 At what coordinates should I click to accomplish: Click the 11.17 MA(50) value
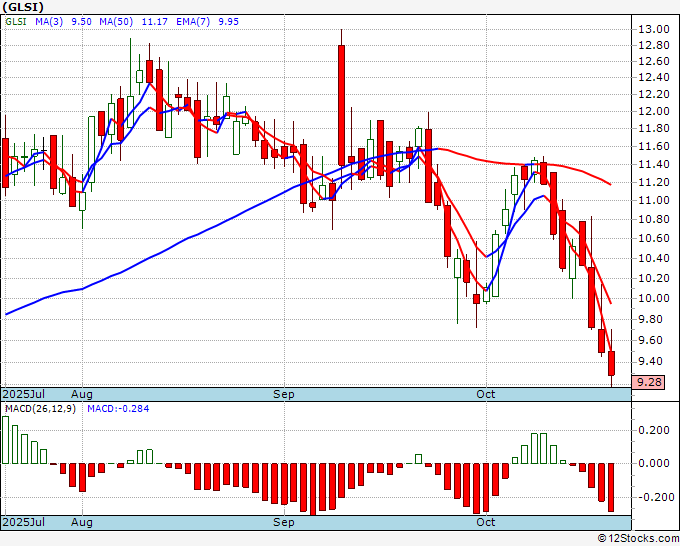[154, 21]
